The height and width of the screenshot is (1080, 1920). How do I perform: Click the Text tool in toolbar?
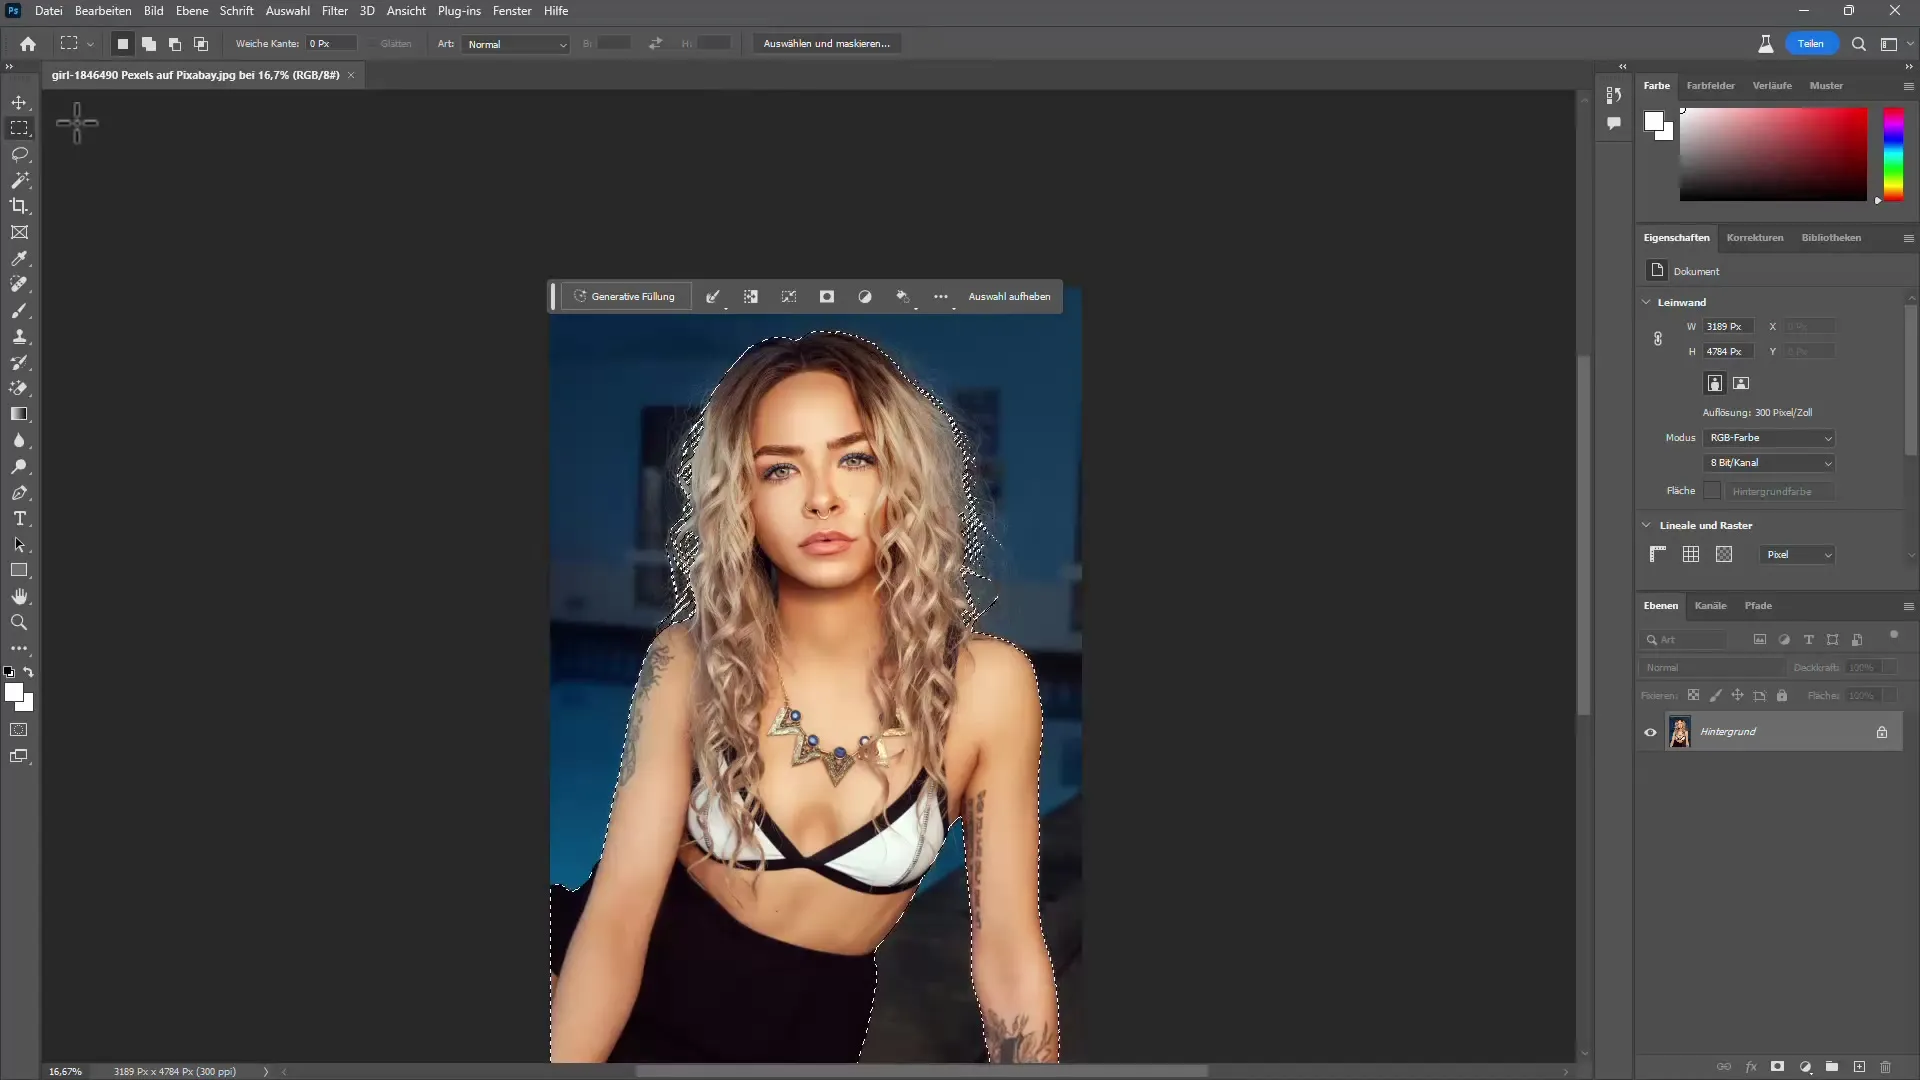(x=20, y=518)
